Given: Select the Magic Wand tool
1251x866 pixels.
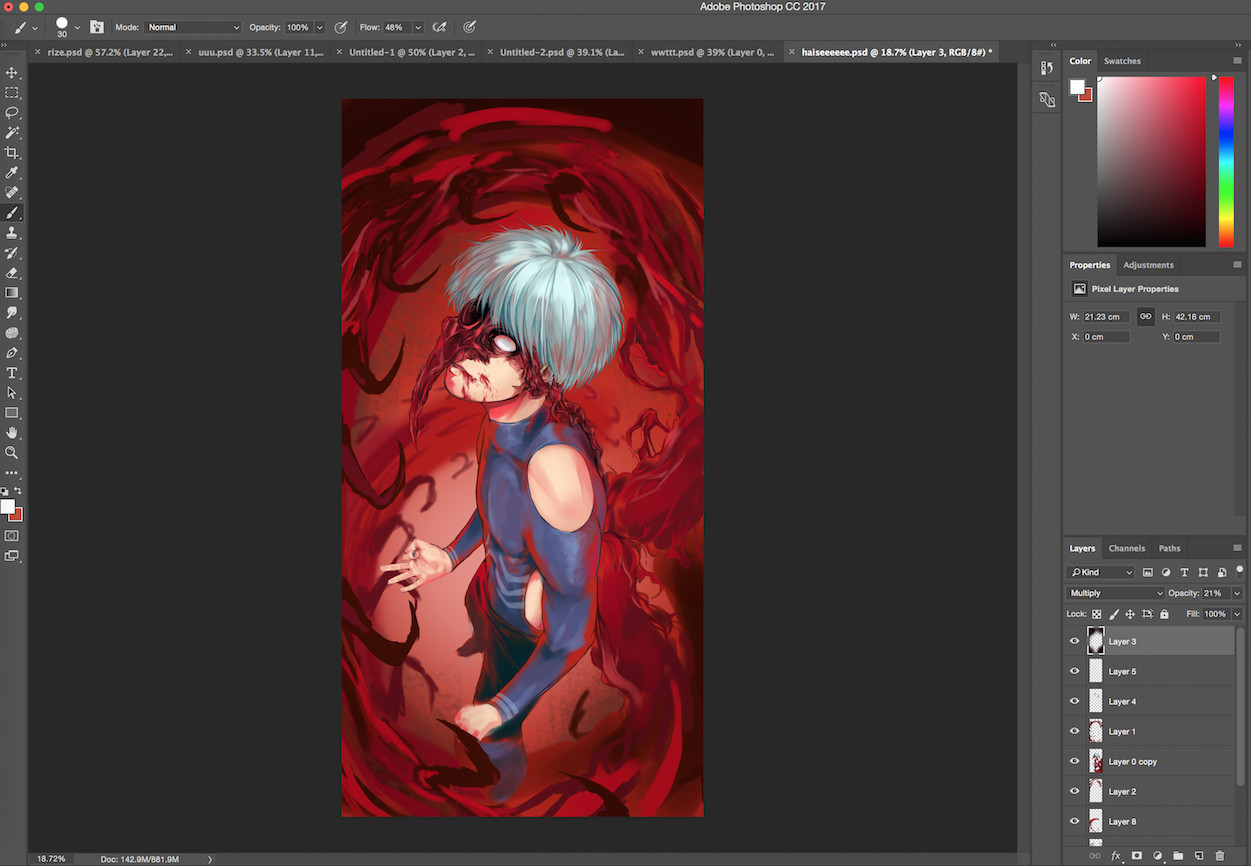Looking at the screenshot, I should [x=12, y=133].
